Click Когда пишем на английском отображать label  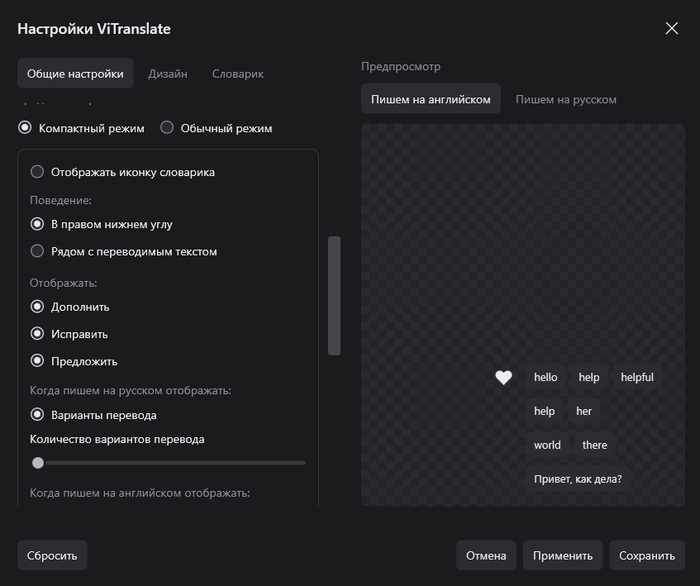point(140,493)
